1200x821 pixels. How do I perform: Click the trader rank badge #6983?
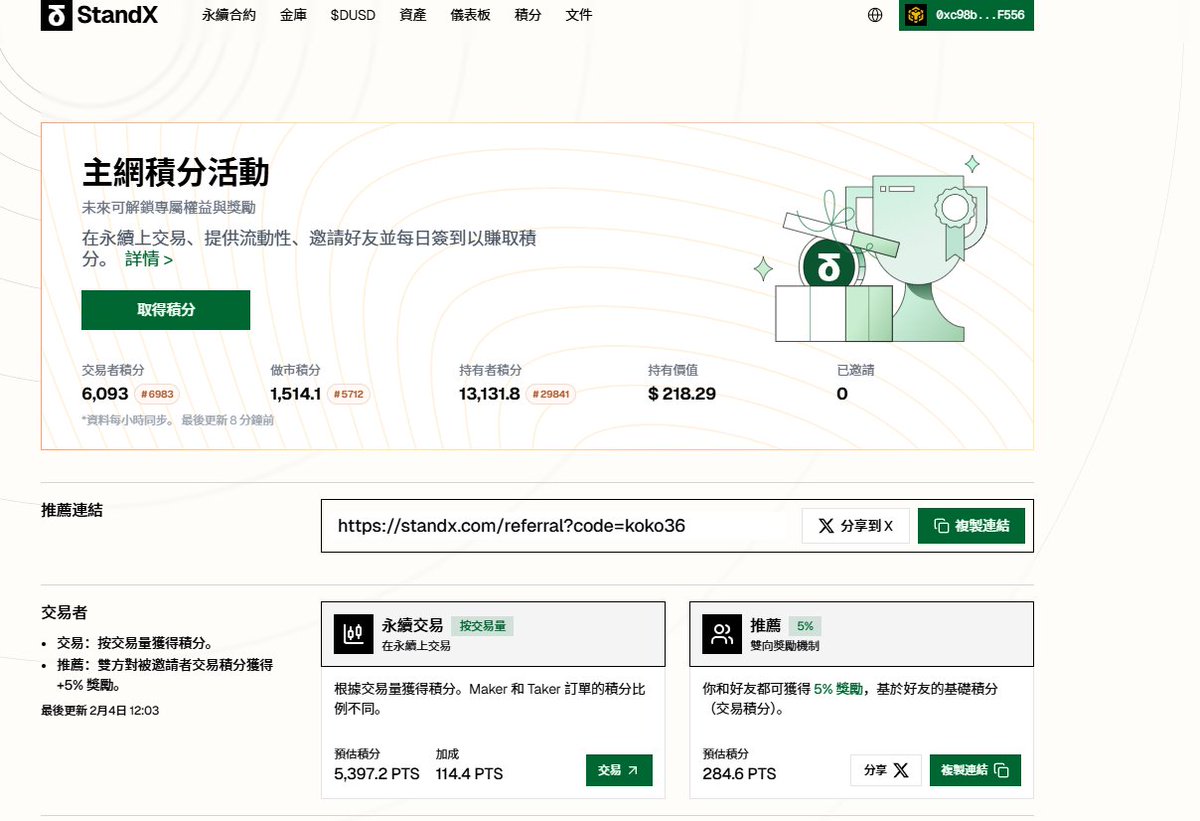pos(155,394)
